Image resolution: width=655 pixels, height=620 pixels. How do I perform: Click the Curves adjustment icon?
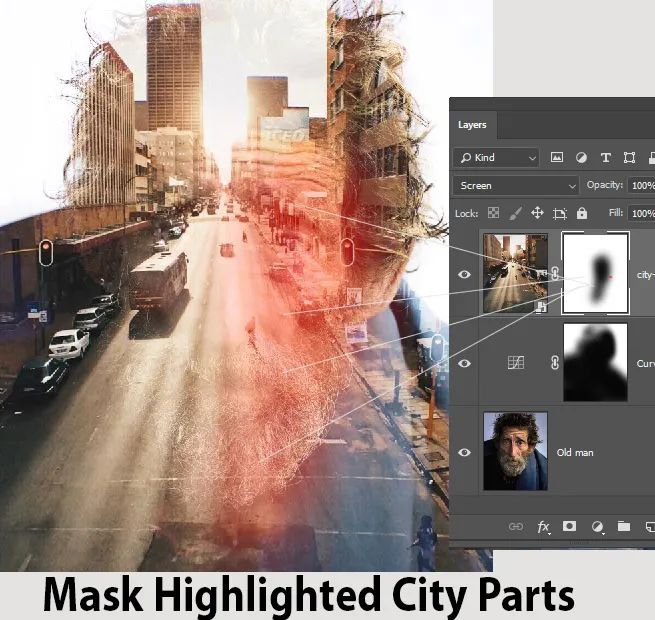pyautogui.click(x=515, y=363)
